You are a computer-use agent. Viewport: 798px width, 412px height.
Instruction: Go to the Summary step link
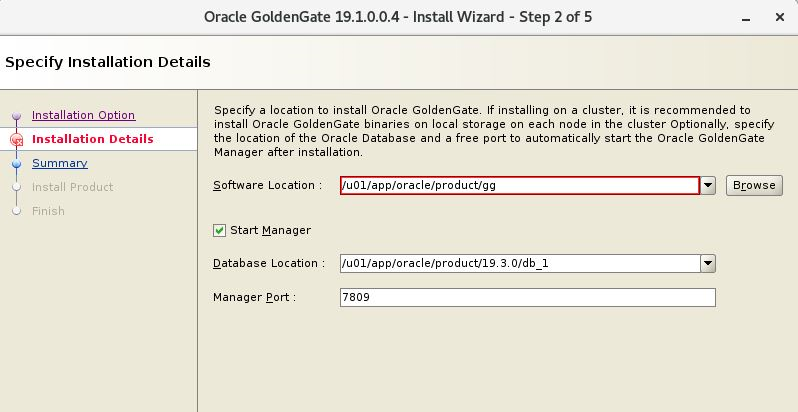click(60, 163)
